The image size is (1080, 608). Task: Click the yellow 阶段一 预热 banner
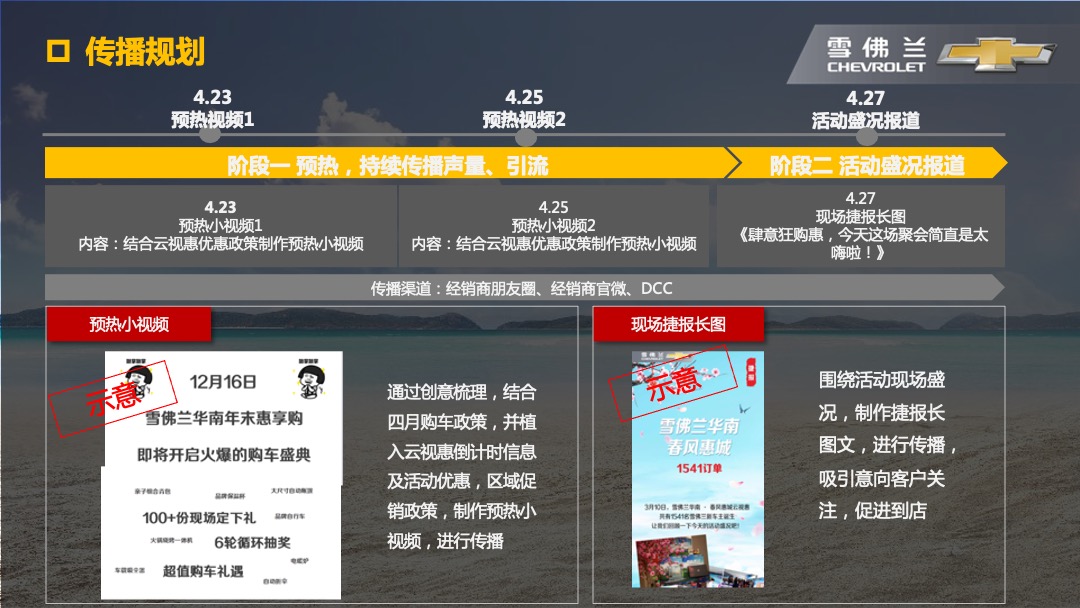coord(386,164)
